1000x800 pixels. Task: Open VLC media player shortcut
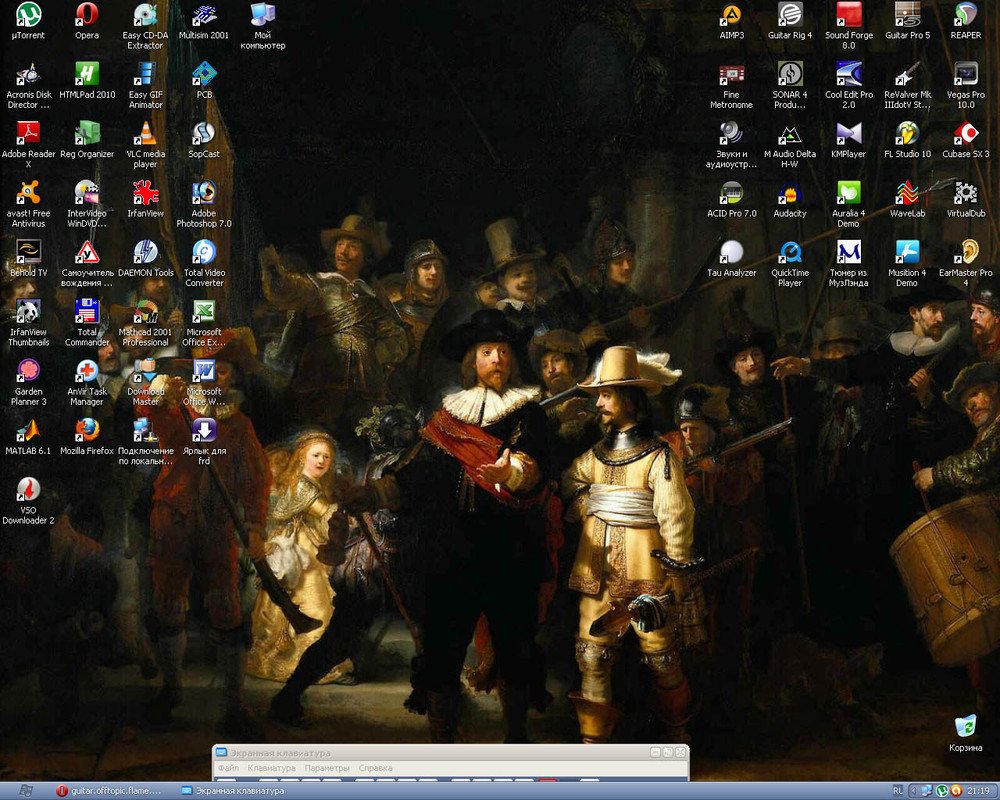click(x=145, y=145)
